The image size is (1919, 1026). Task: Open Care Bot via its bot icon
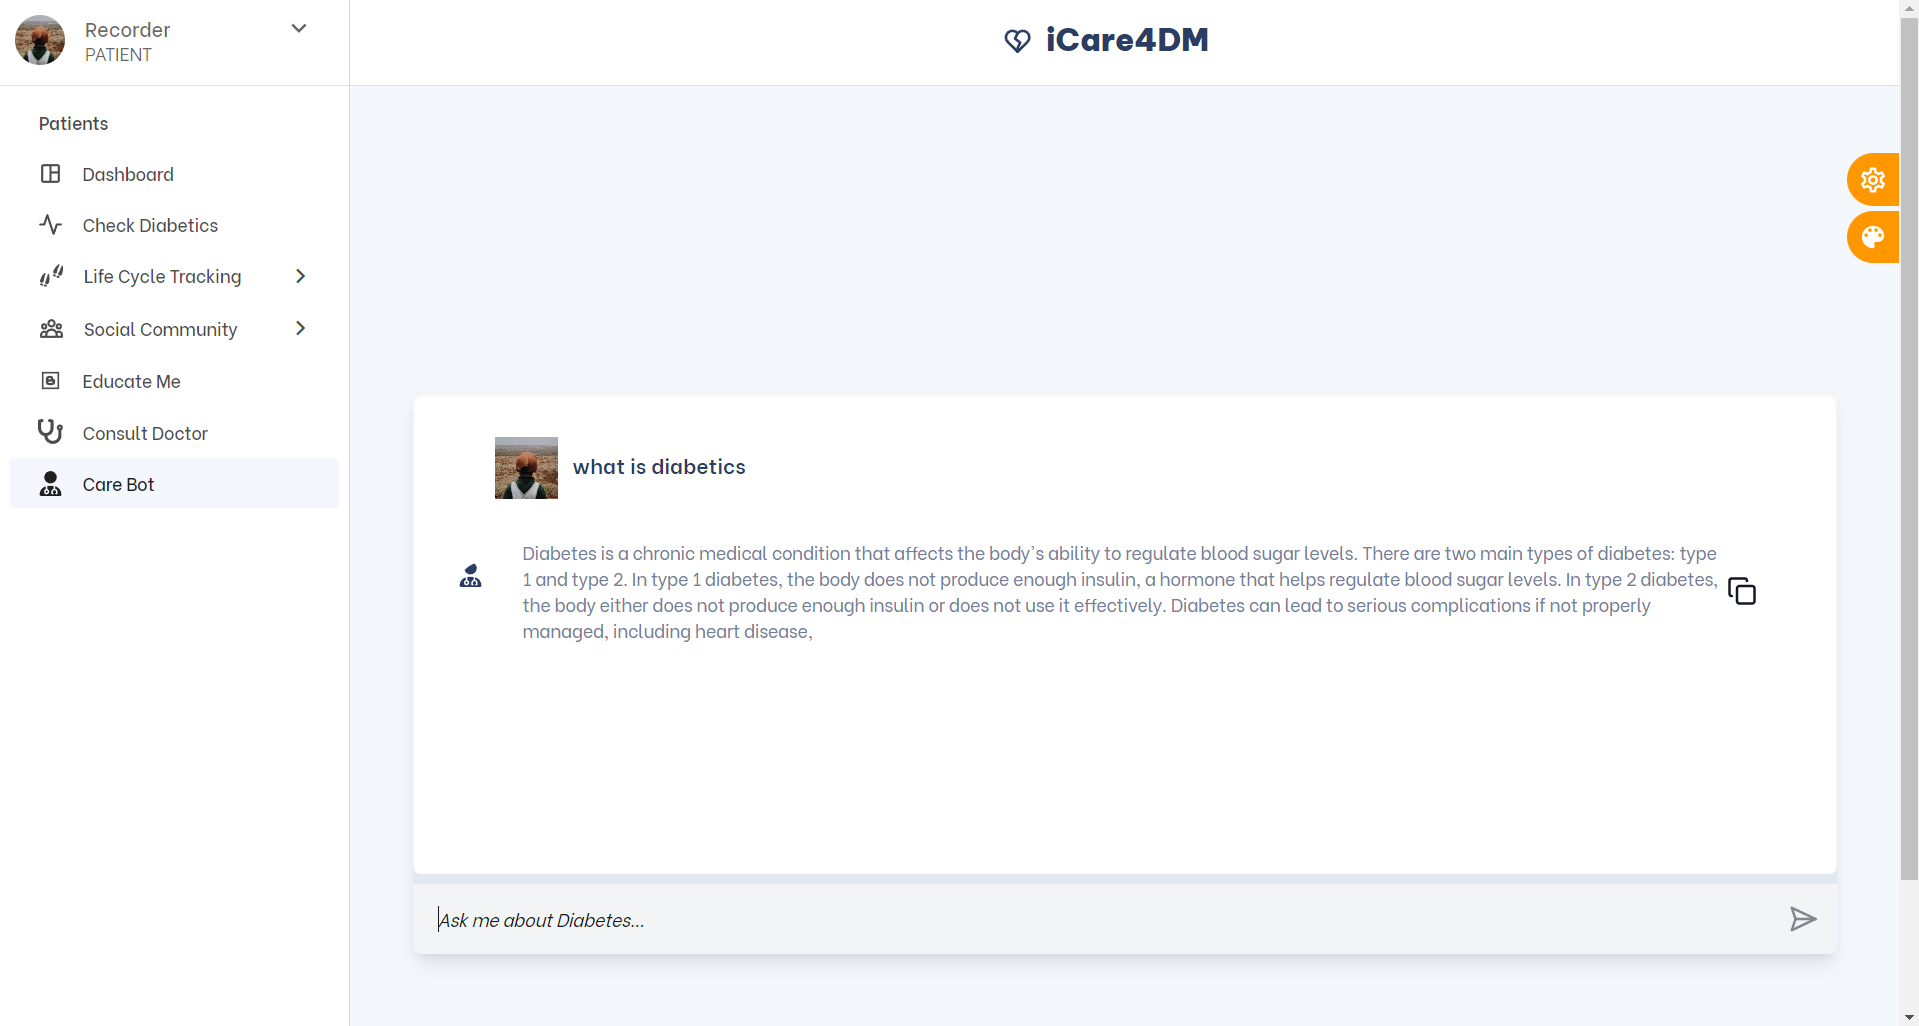point(51,484)
